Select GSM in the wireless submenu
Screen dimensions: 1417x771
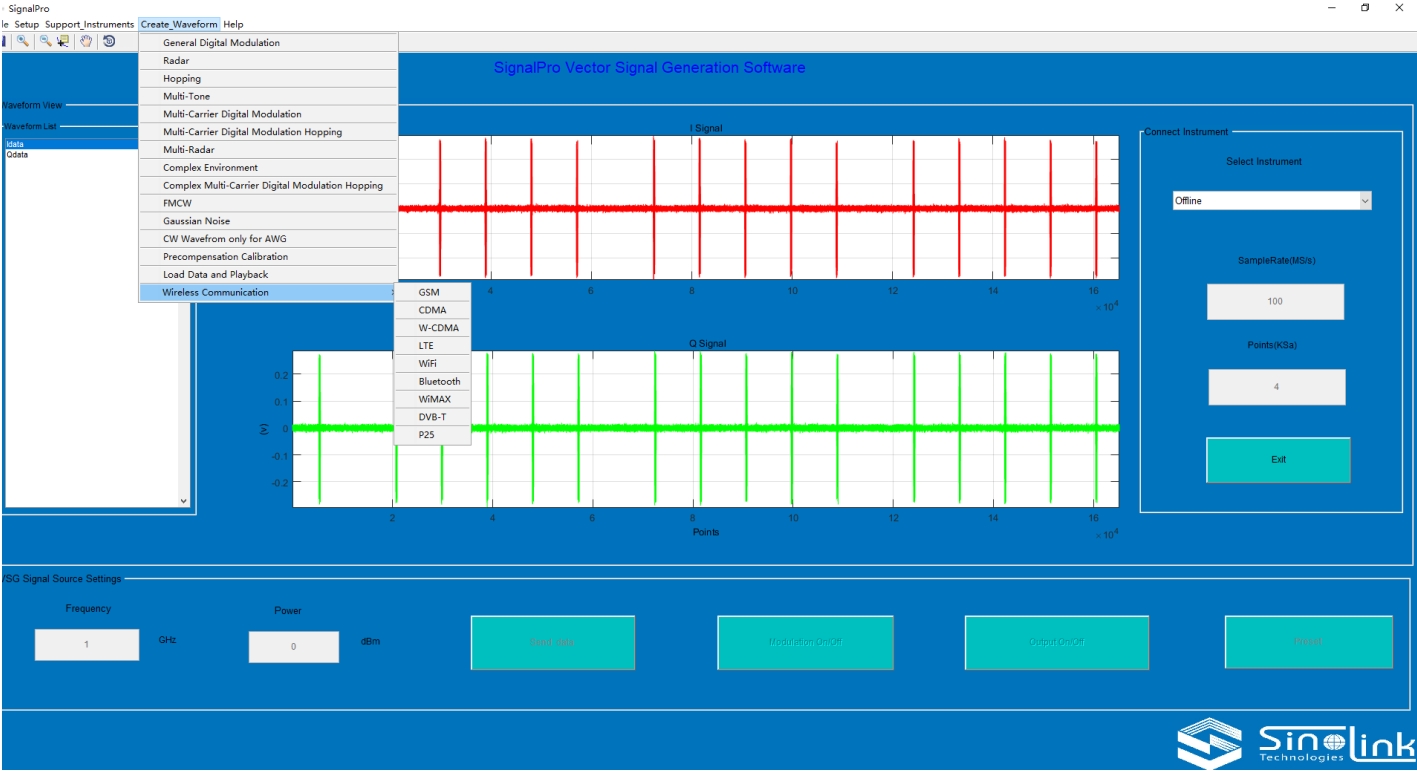click(432, 292)
